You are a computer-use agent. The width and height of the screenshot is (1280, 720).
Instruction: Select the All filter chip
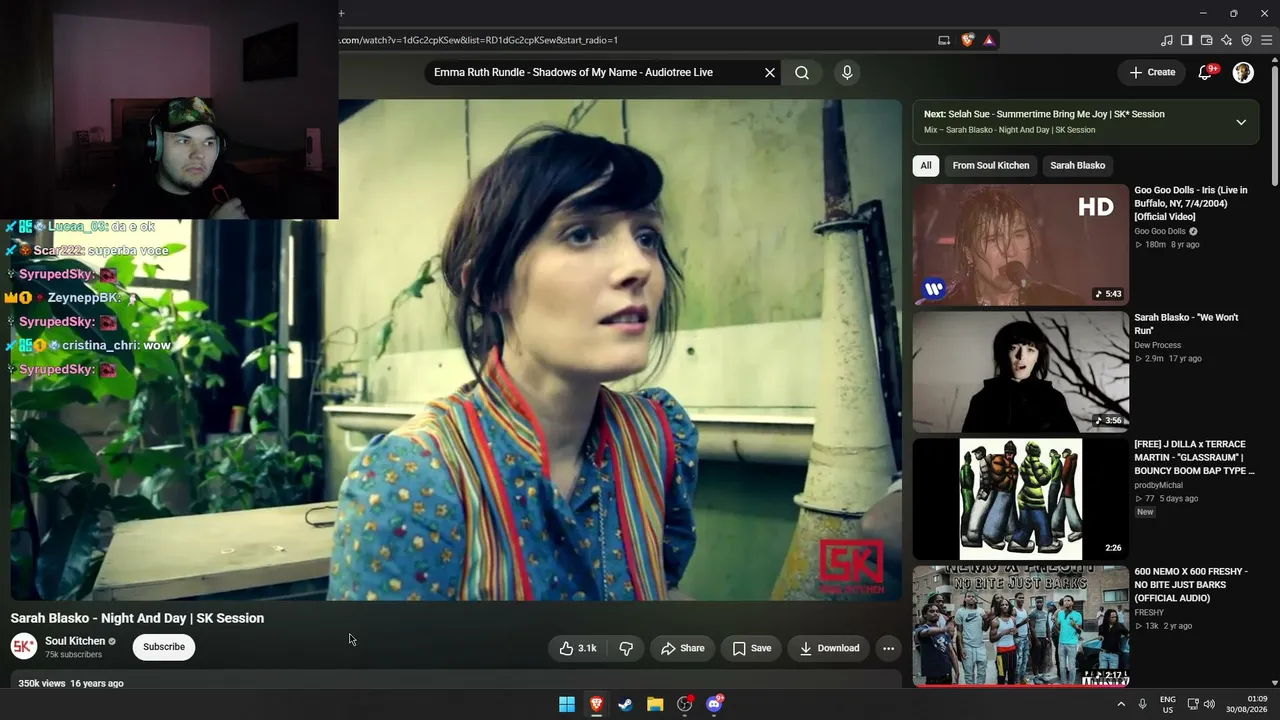926,166
